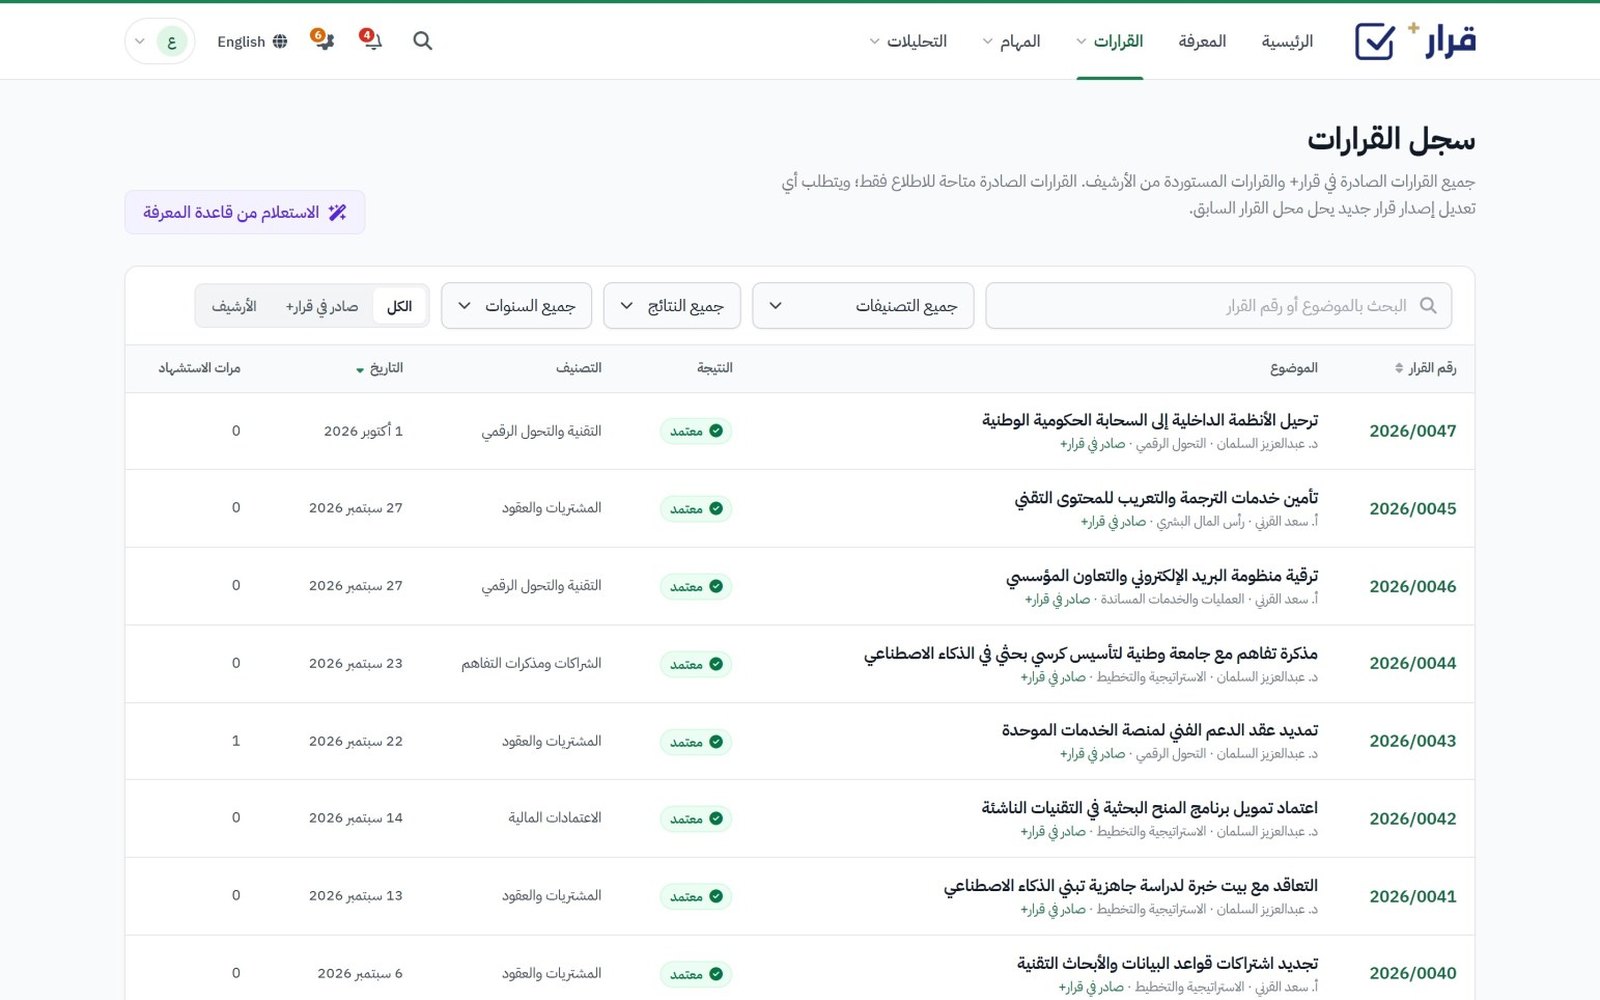Click the معتمد status badge for decision 2026/0042

[695, 819]
